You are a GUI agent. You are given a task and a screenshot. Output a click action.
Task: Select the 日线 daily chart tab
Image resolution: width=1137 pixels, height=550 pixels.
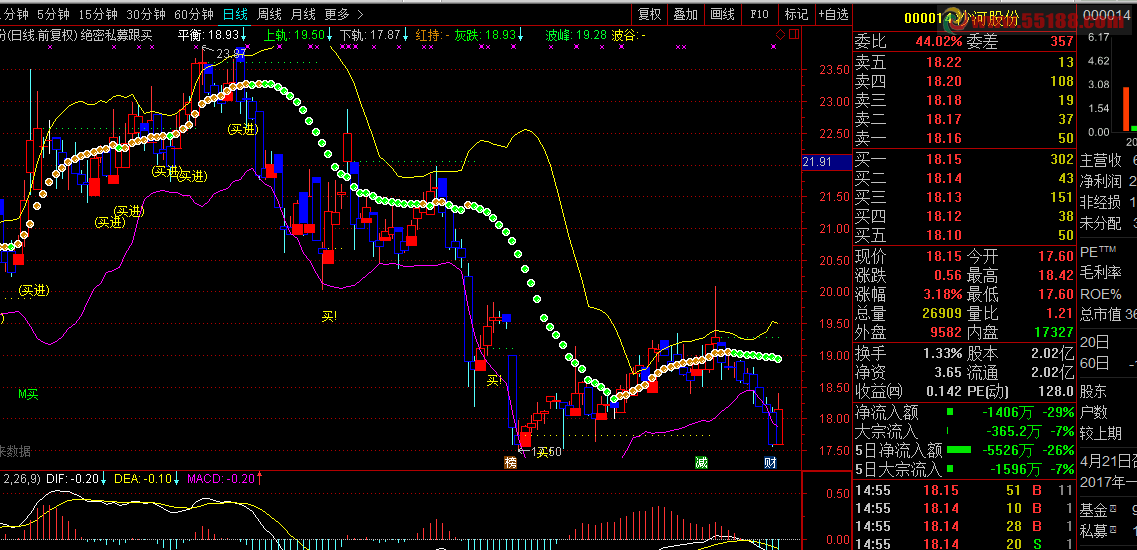(235, 14)
